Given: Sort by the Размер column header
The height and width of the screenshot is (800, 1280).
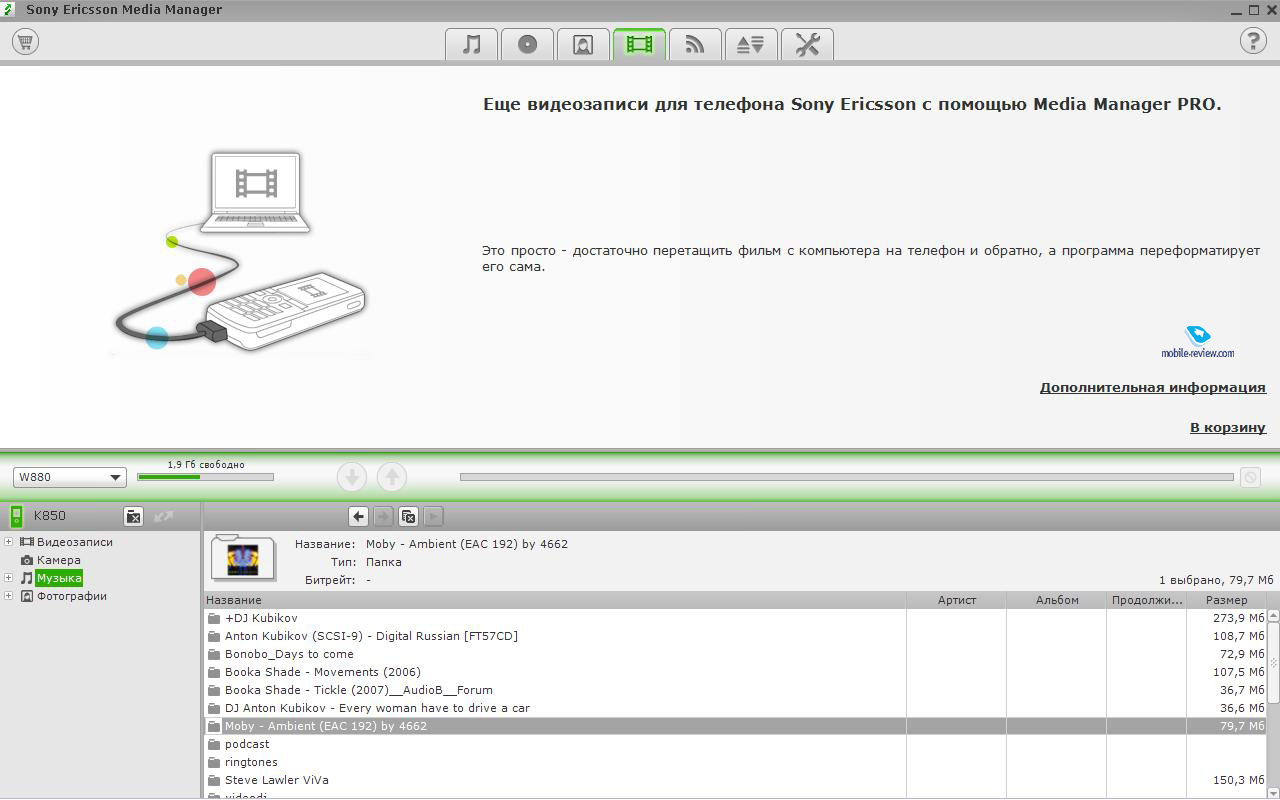Looking at the screenshot, I should 1226,600.
